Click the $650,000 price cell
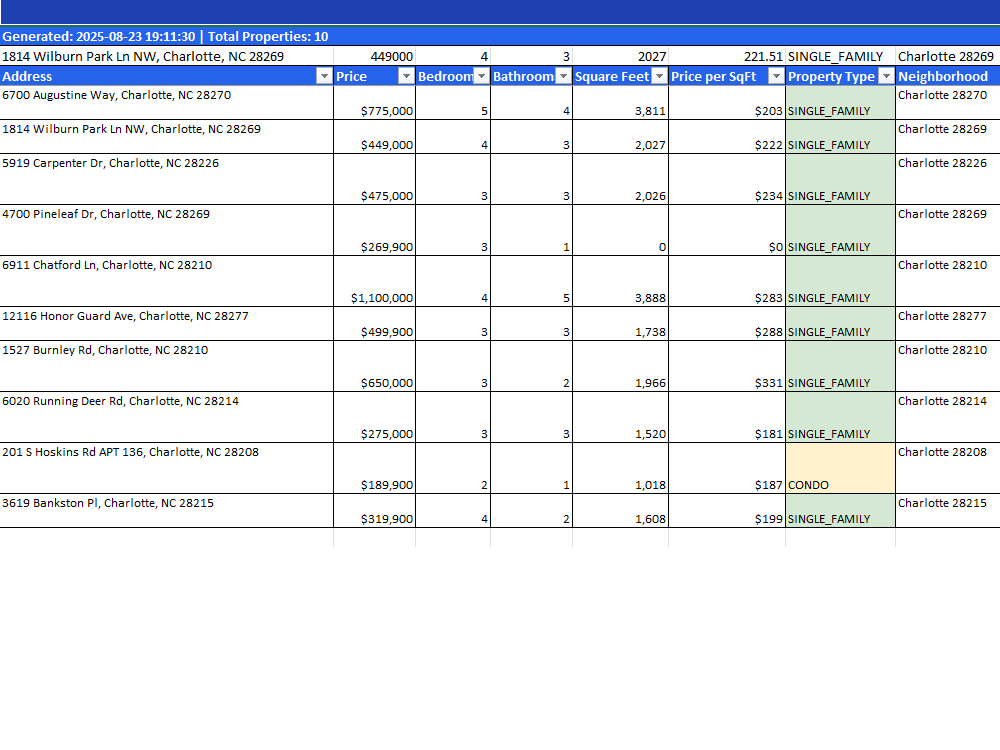 click(374, 366)
